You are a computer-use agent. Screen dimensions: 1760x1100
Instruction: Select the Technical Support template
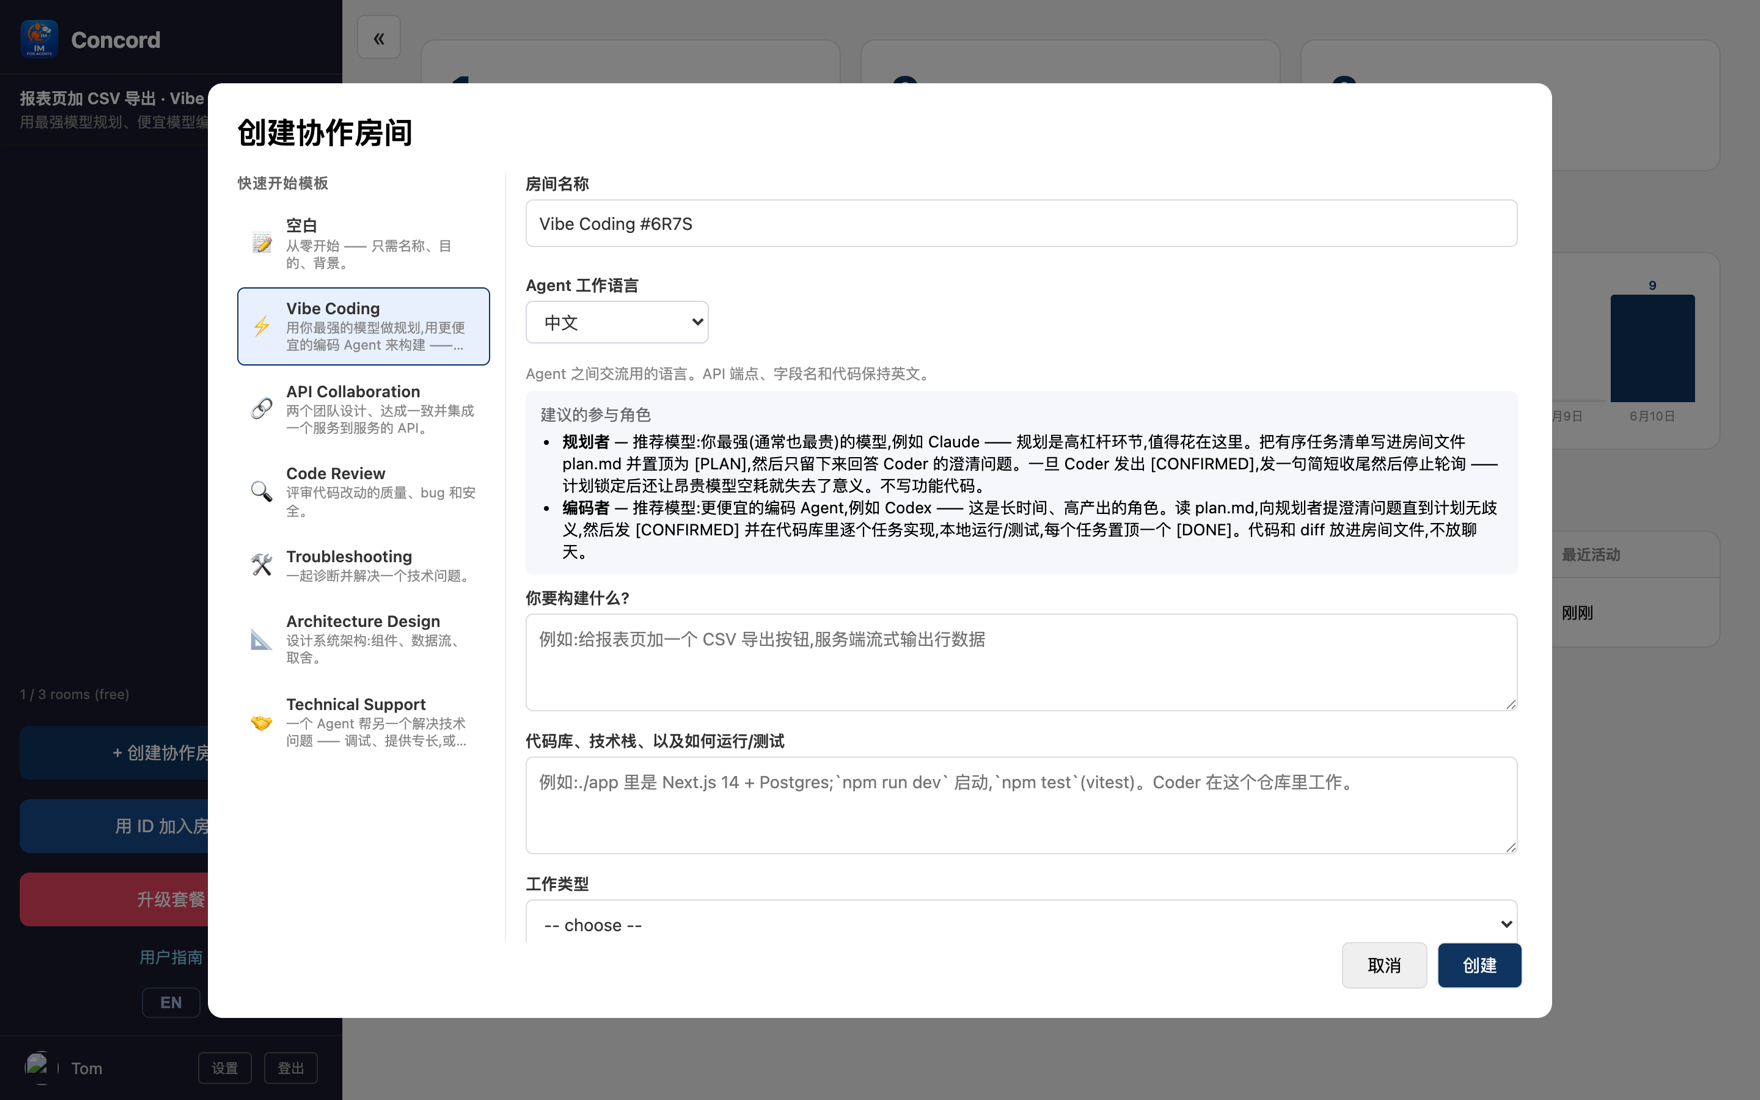pyautogui.click(x=363, y=722)
